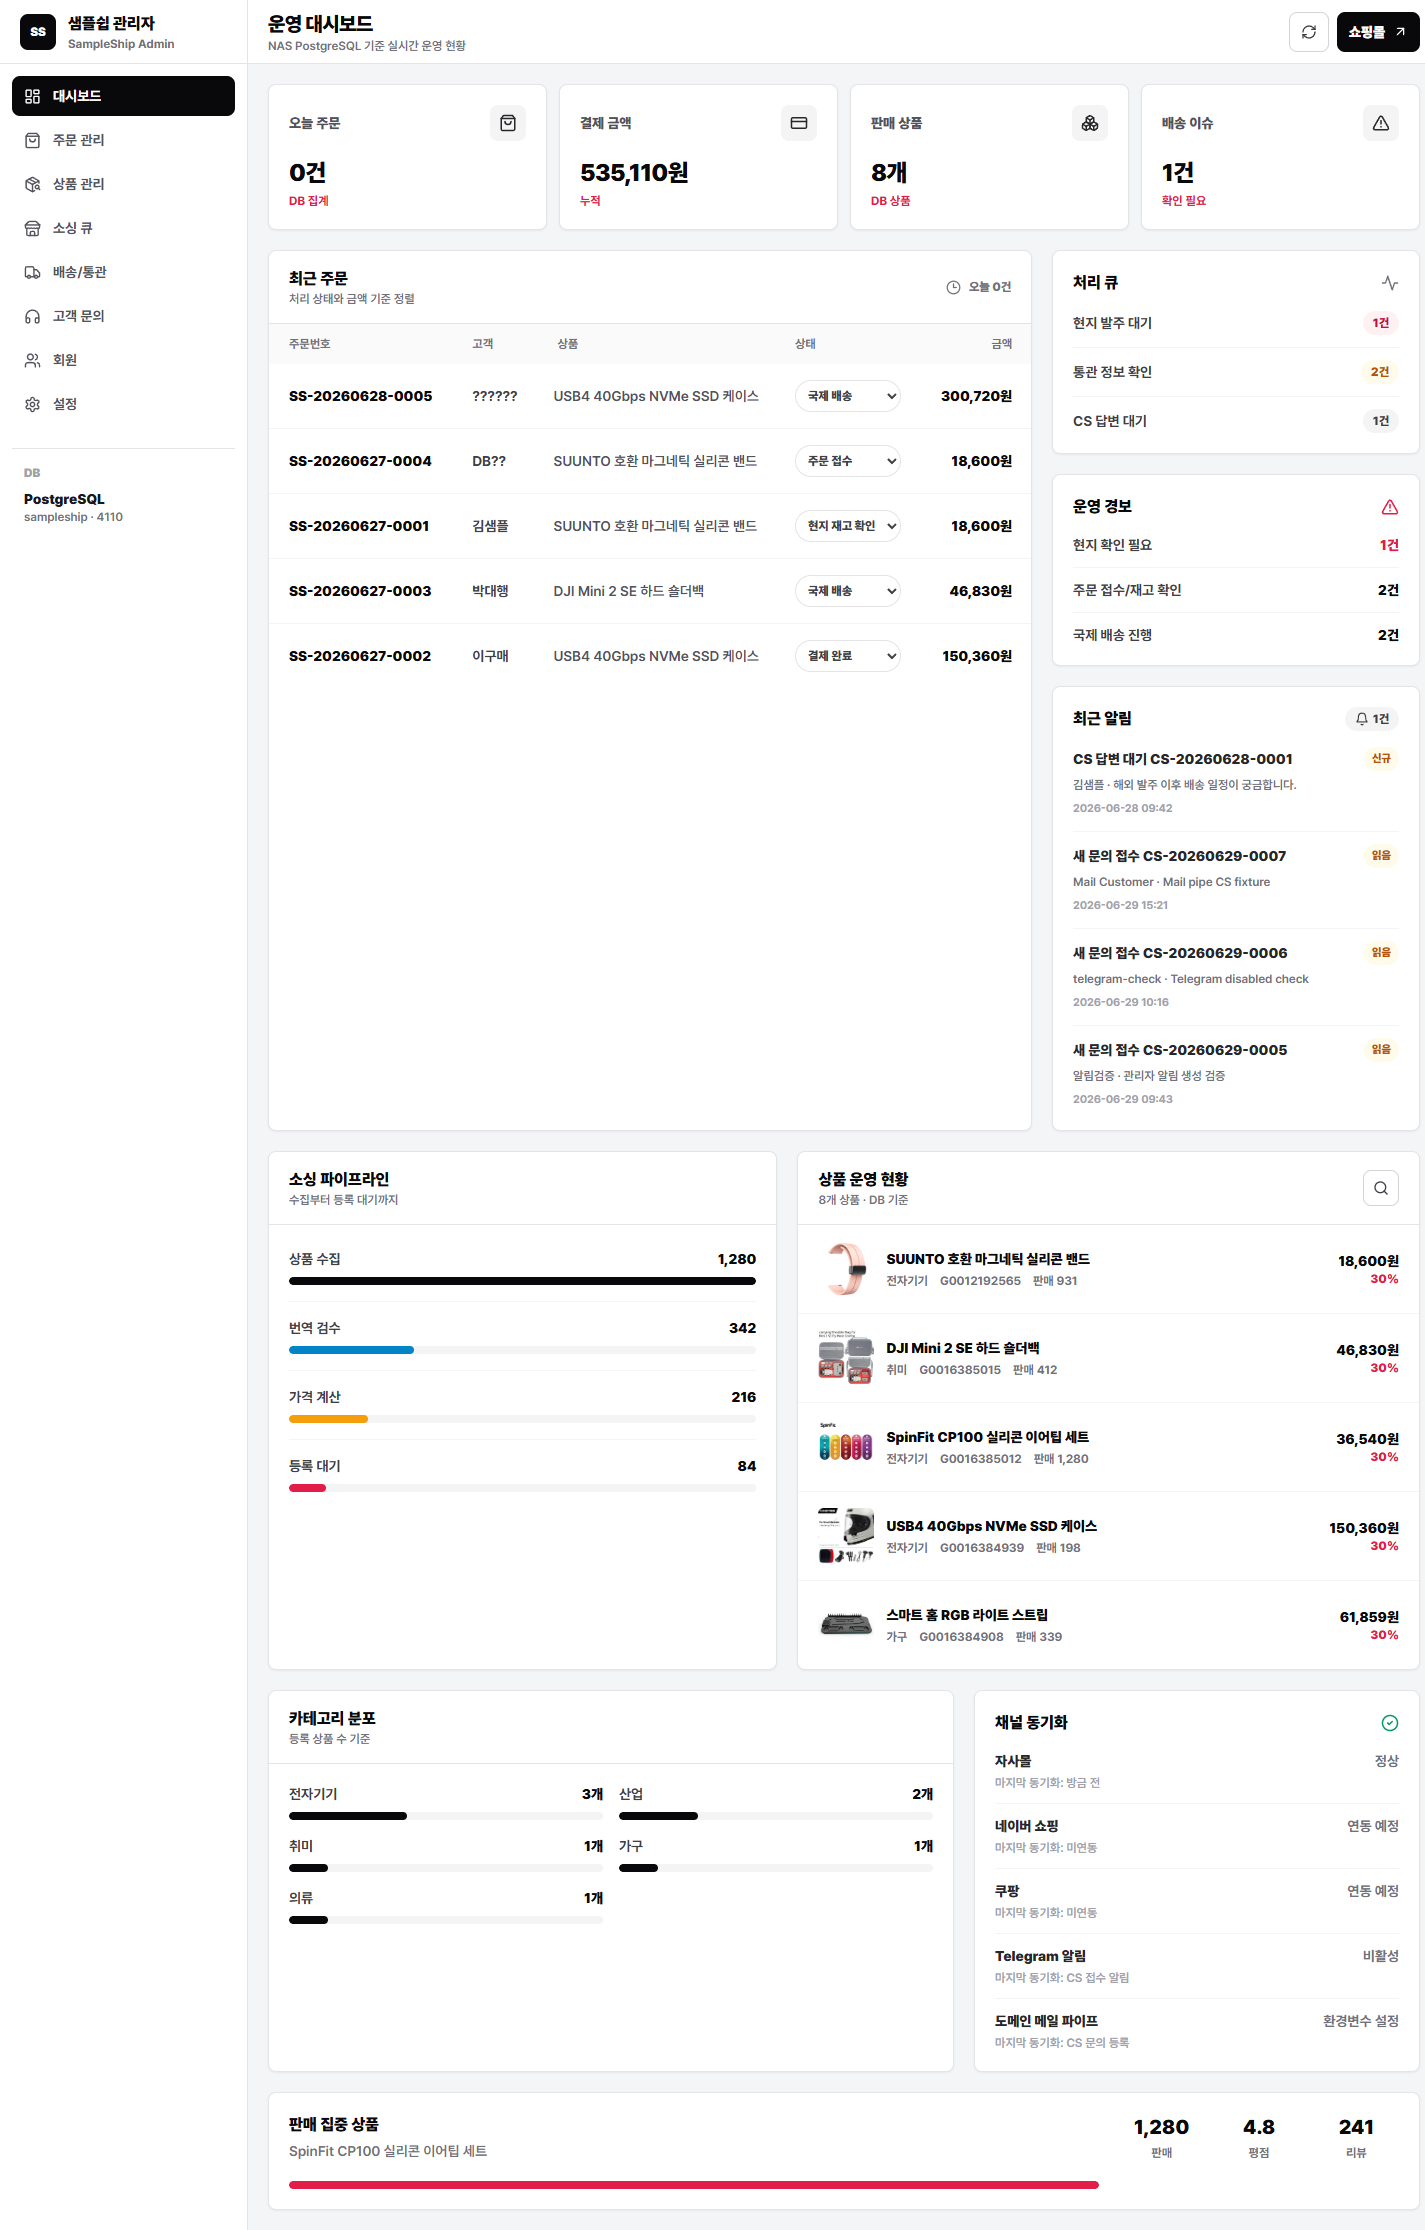The height and width of the screenshot is (2230, 1425).
Task: Click the 전자기기 category bar
Action: [x=446, y=1816]
